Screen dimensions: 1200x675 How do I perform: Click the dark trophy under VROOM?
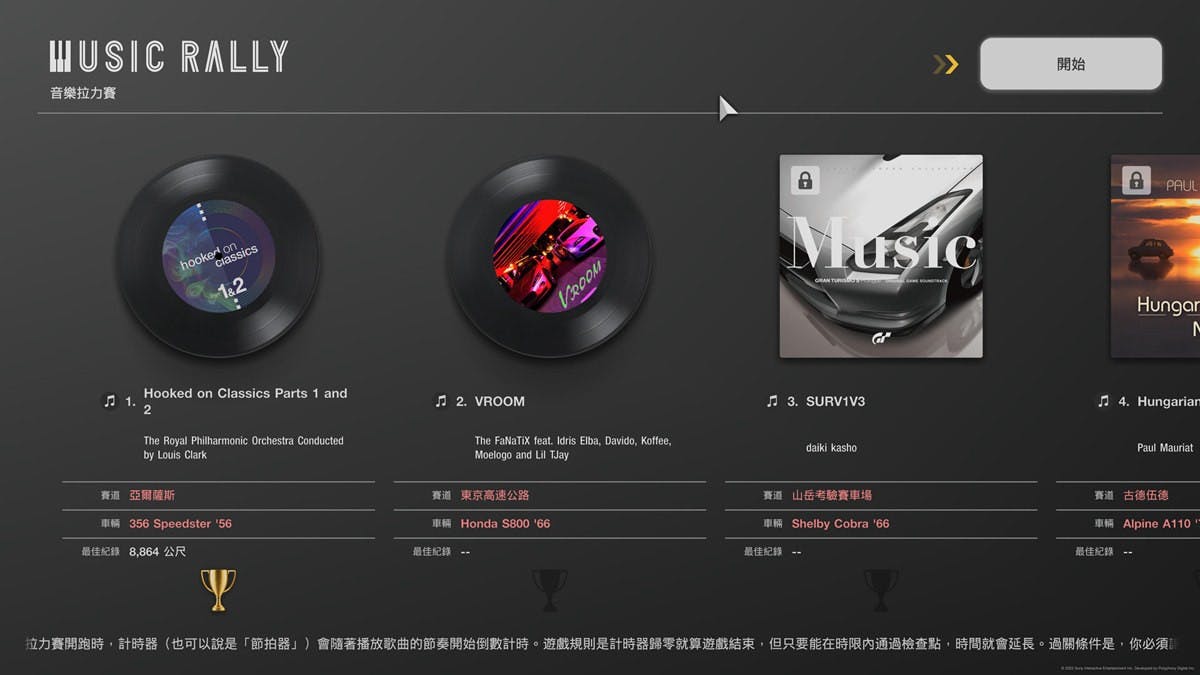pos(549,590)
